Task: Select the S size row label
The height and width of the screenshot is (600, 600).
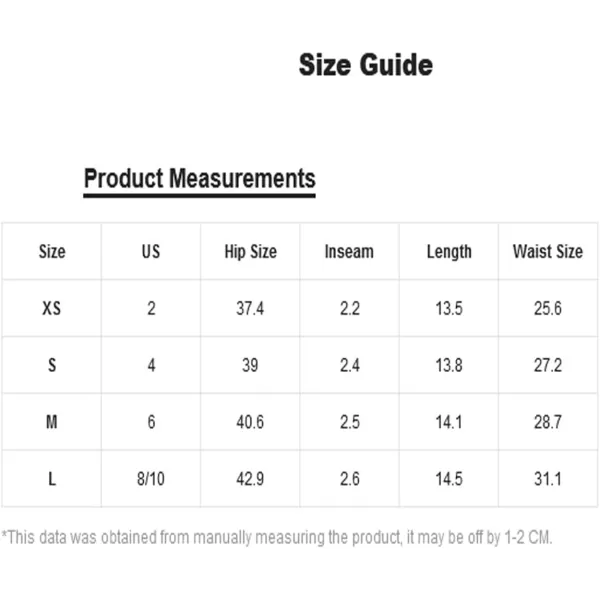Action: coord(52,365)
